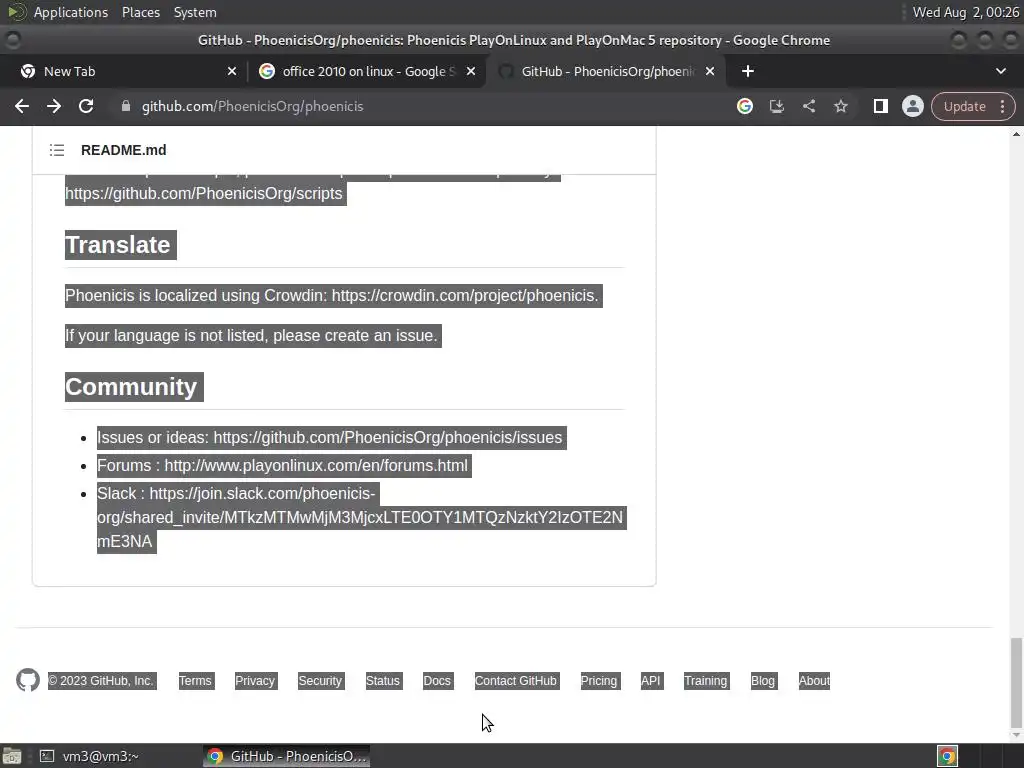Open the Applications menu
The height and width of the screenshot is (768, 1024).
[71, 12]
